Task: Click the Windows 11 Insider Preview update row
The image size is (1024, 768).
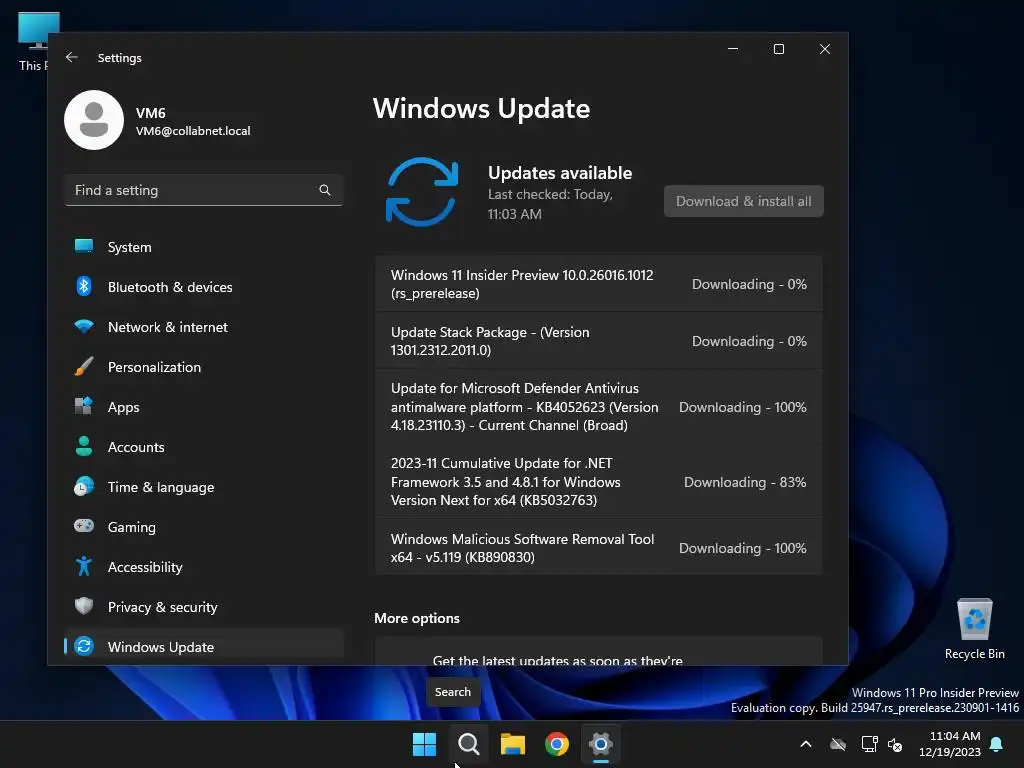Action: coord(599,284)
